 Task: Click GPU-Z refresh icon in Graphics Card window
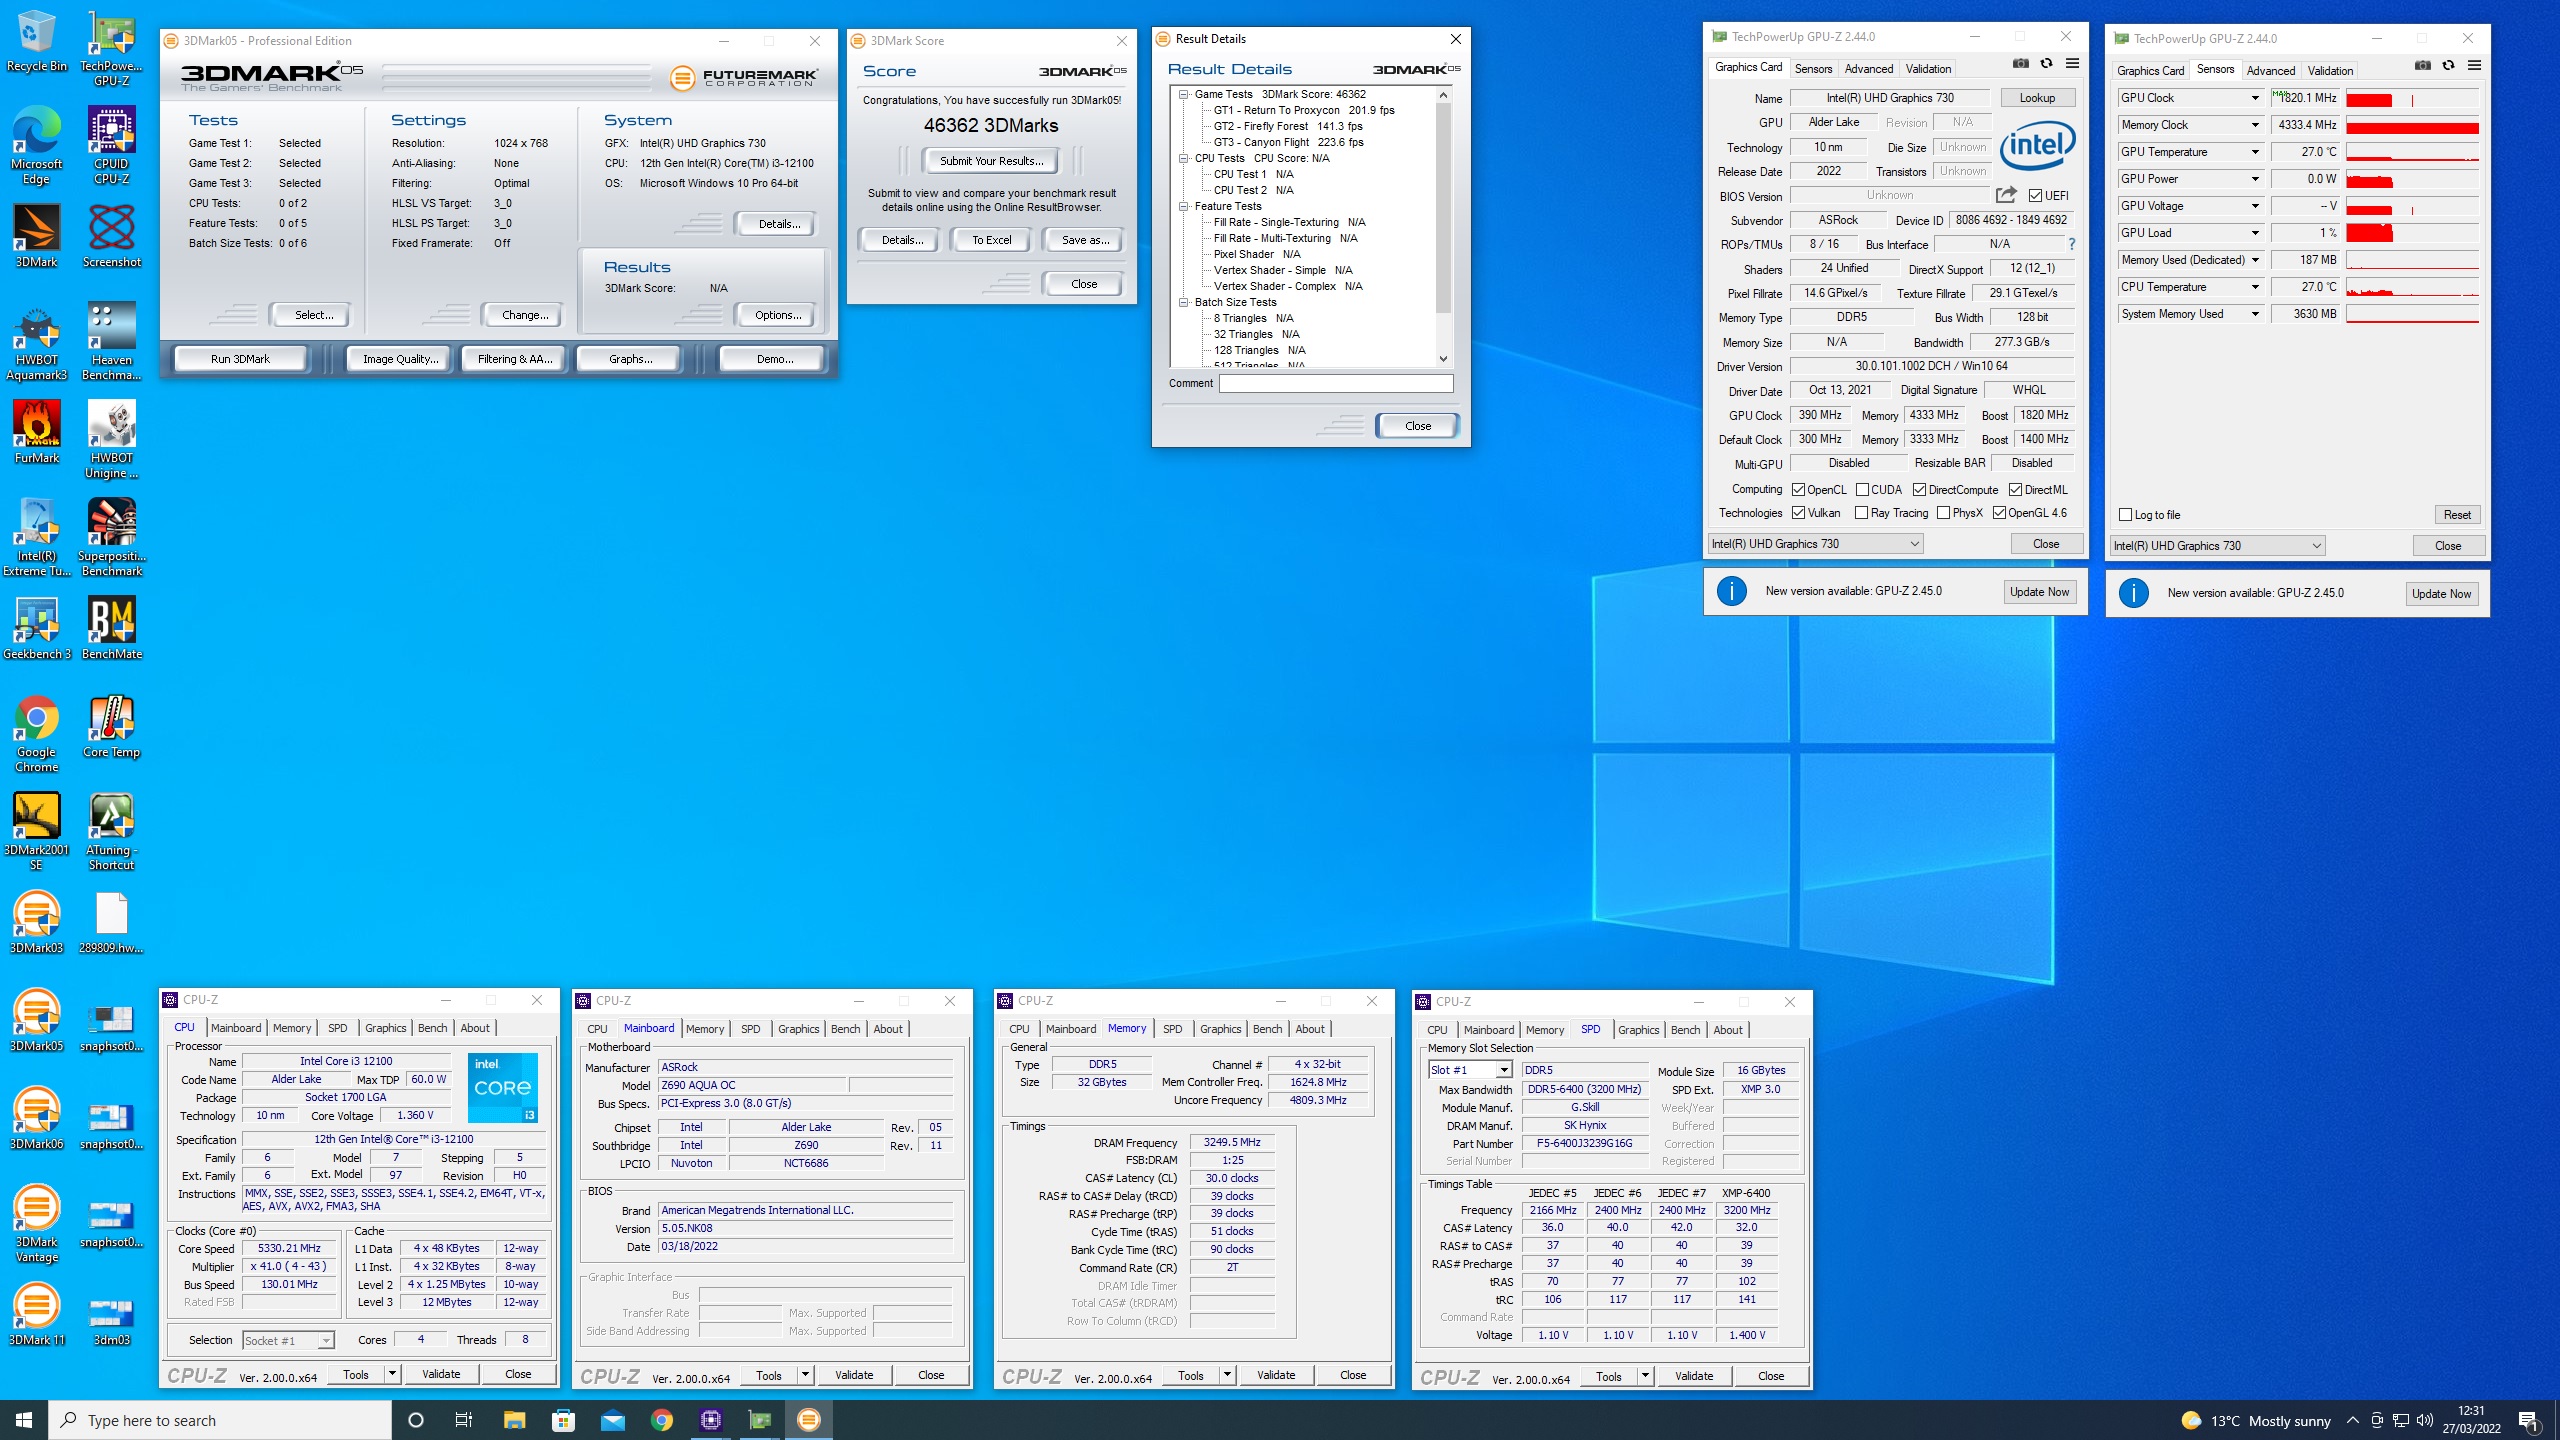[x=2046, y=65]
